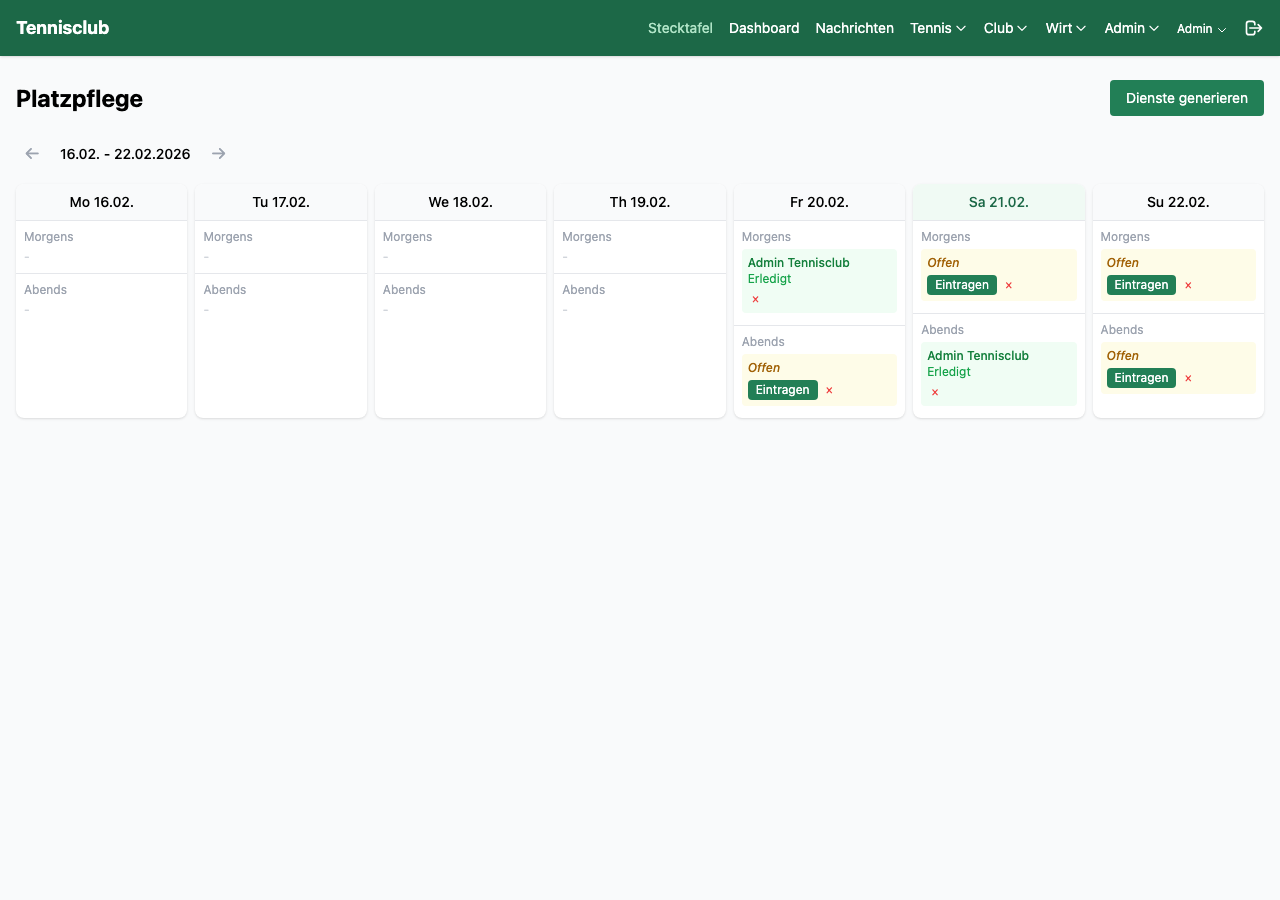Go to previous week with left arrow

(x=32, y=154)
